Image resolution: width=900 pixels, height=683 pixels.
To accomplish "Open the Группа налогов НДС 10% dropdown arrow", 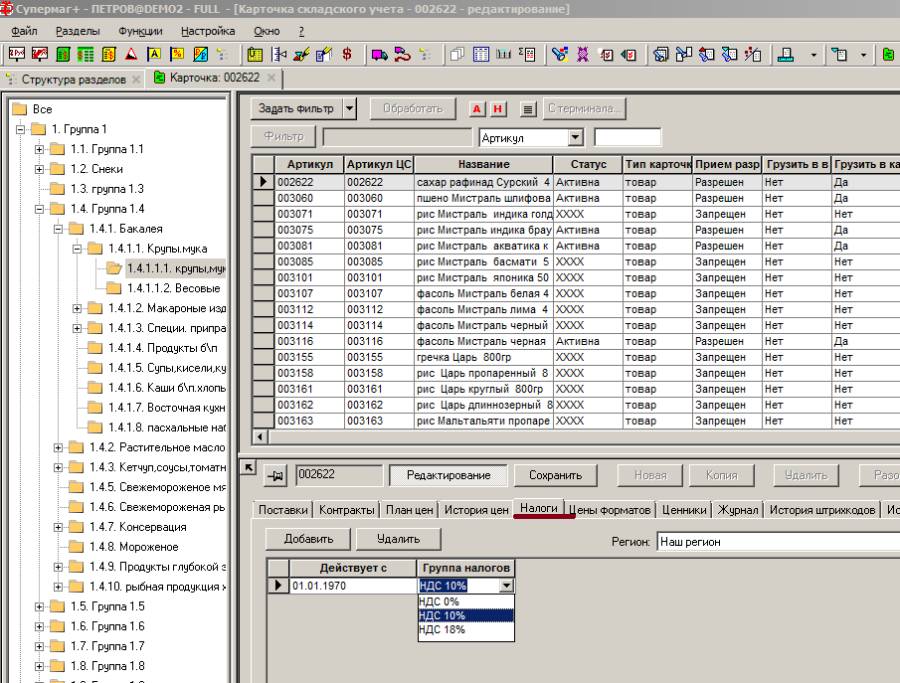I will pos(506,586).
